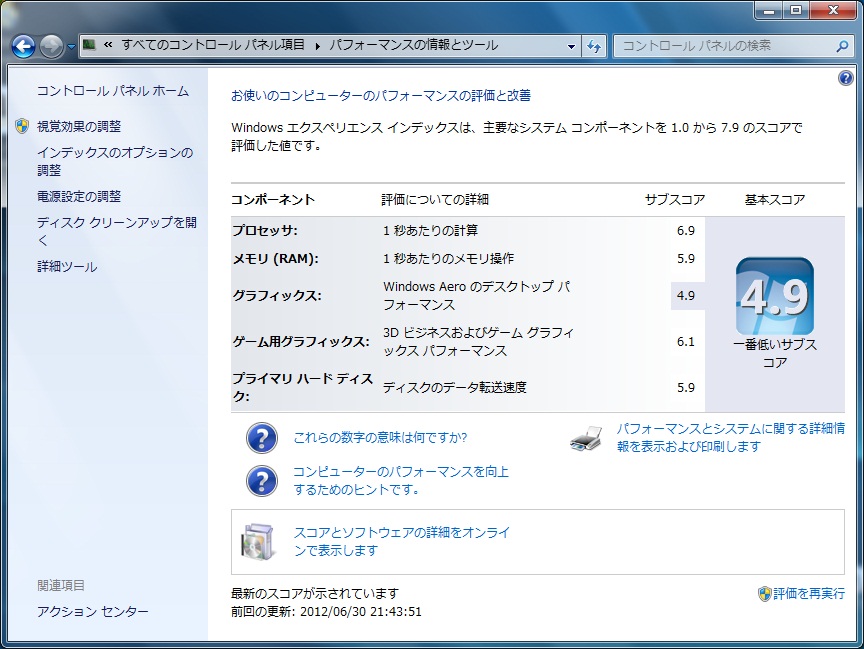Expand the breadcrumb arrow after すべてのコントロール パネル項目
The image size is (864, 649).
tap(317, 46)
